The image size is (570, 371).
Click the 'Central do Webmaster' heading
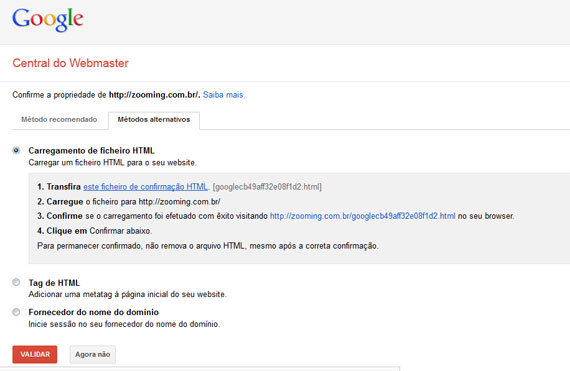coord(71,63)
